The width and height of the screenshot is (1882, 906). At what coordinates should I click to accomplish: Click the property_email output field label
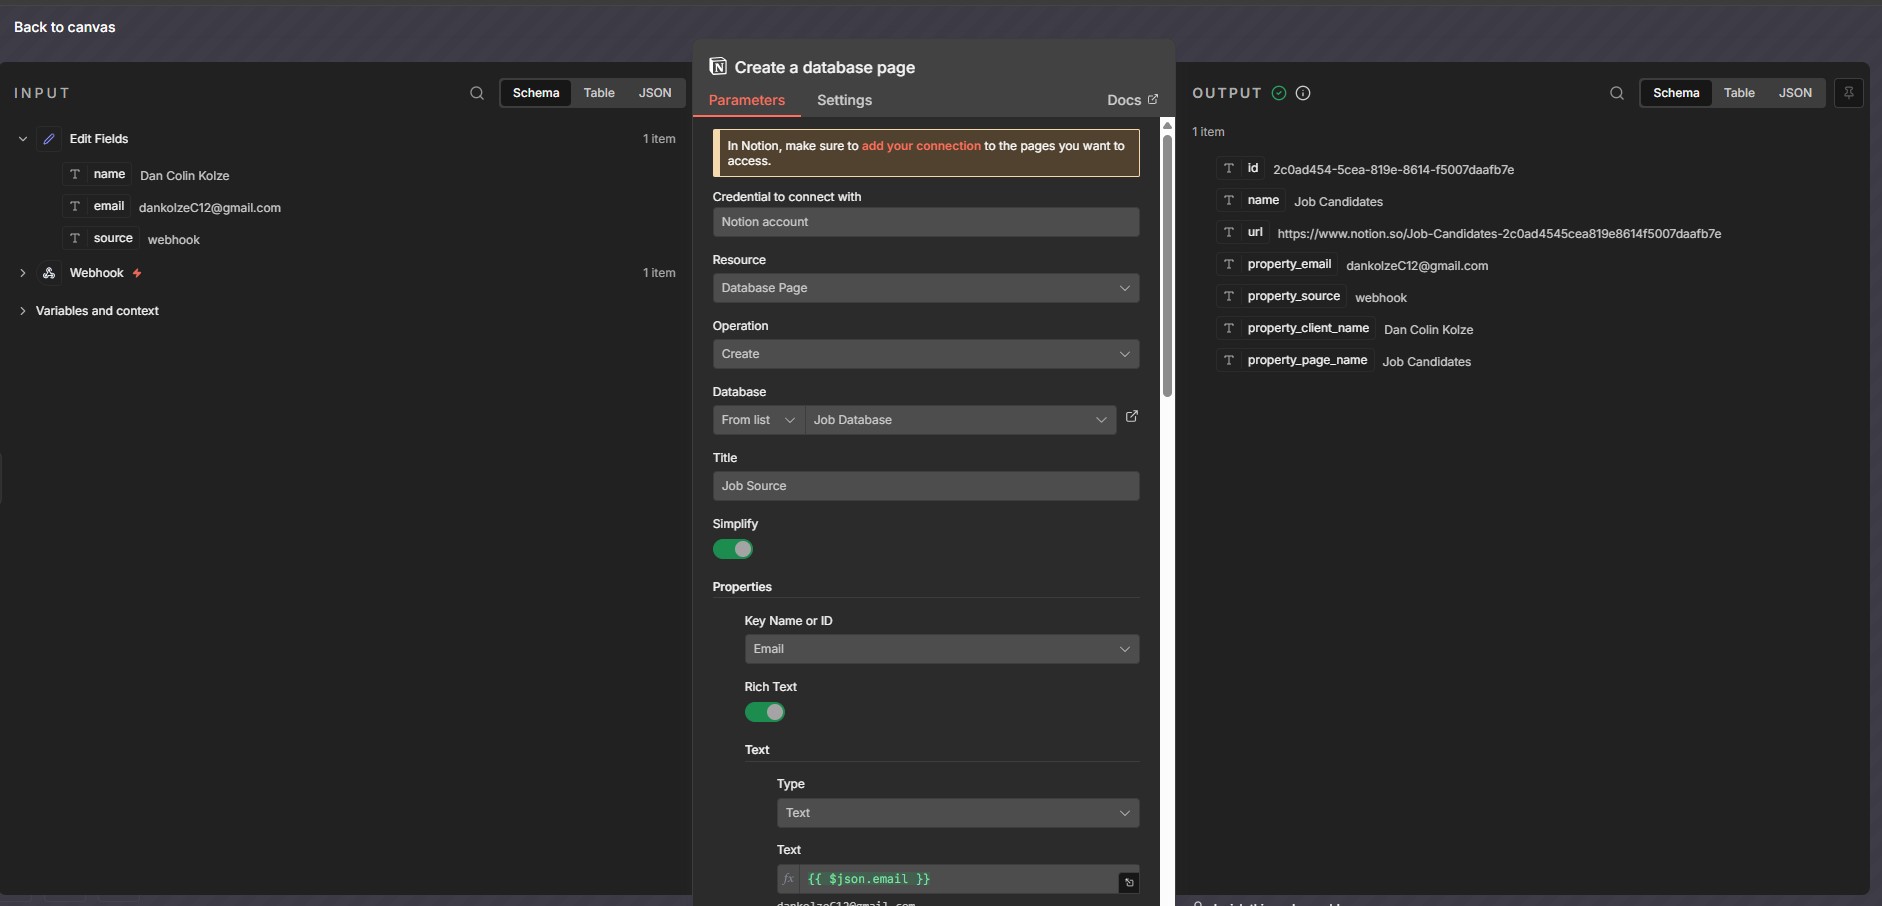point(1289,264)
